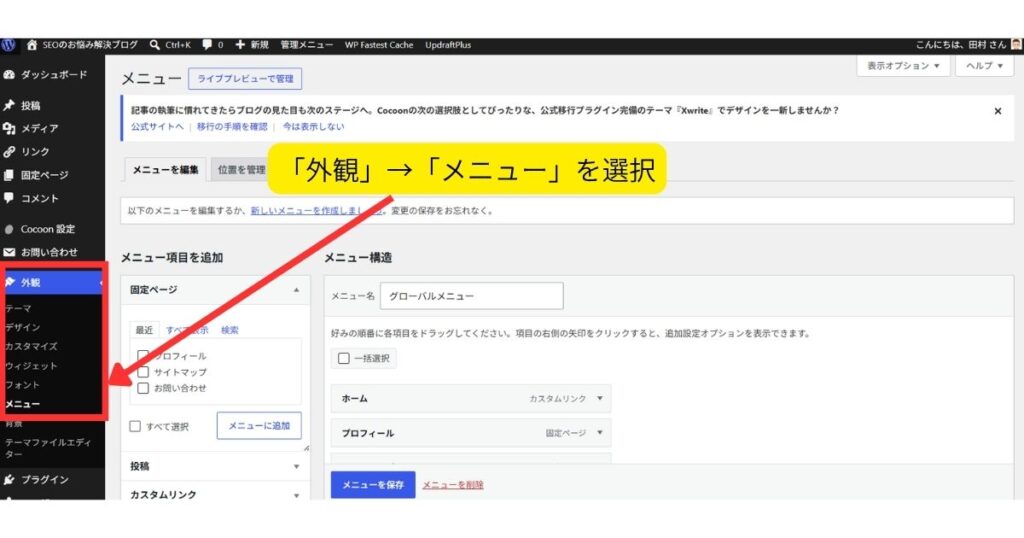Open site home icon in admin bar

pyautogui.click(x=32, y=45)
